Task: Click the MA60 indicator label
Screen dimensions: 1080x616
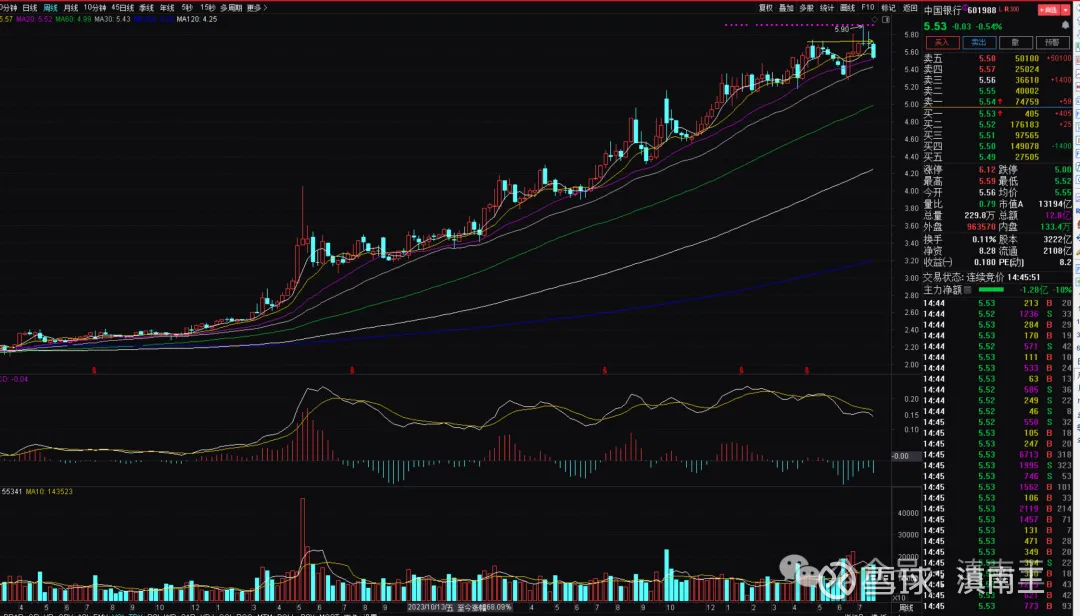Action: [x=73, y=19]
